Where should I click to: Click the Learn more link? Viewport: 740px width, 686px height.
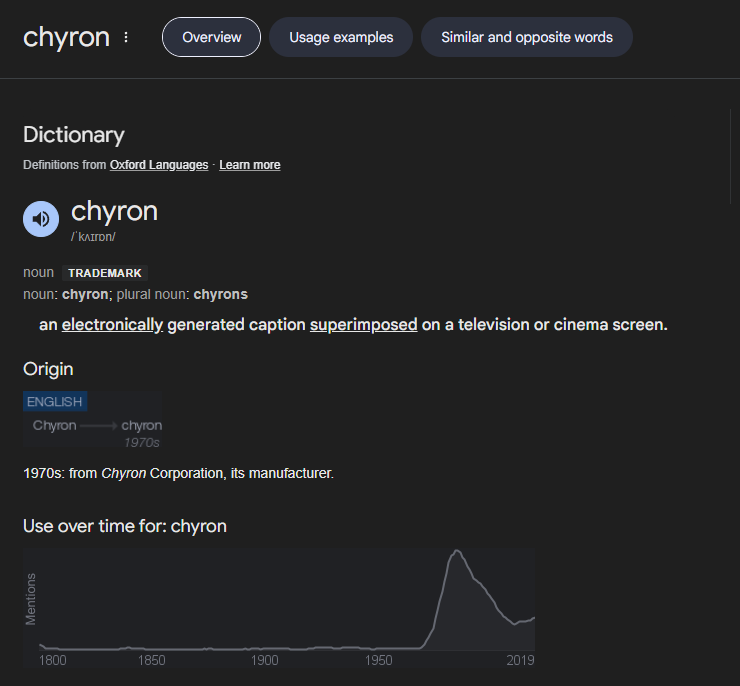pyautogui.click(x=250, y=165)
